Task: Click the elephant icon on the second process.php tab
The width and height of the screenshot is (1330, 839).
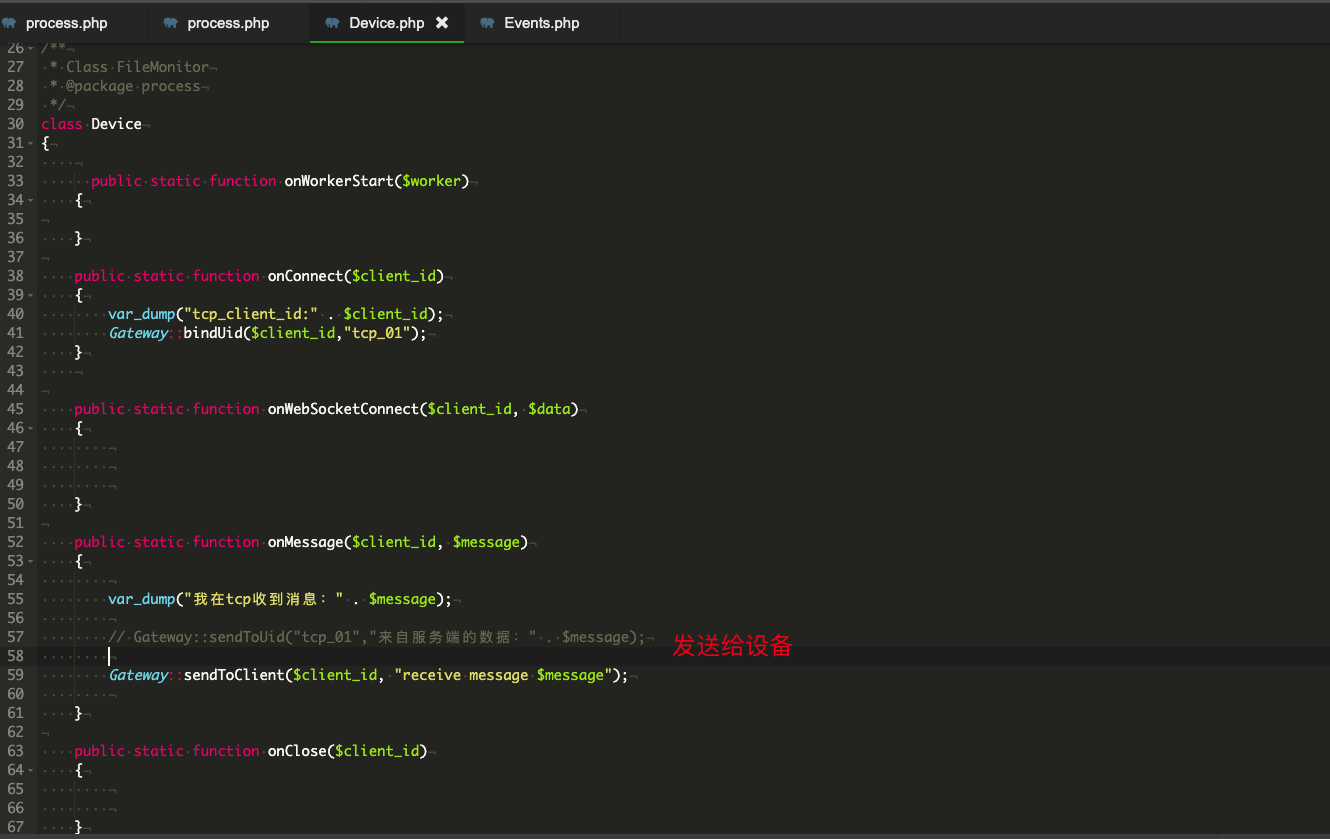Action: click(171, 22)
